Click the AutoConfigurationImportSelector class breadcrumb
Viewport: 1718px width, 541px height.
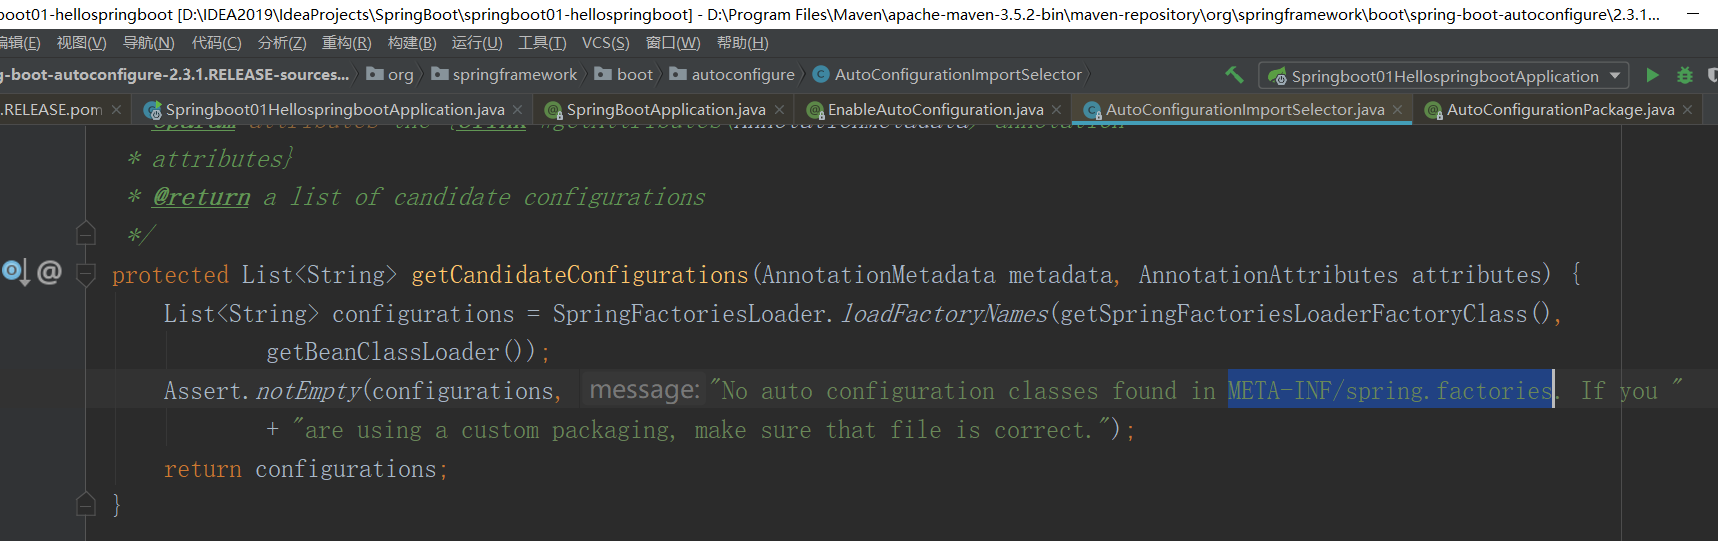pyautogui.click(x=957, y=75)
